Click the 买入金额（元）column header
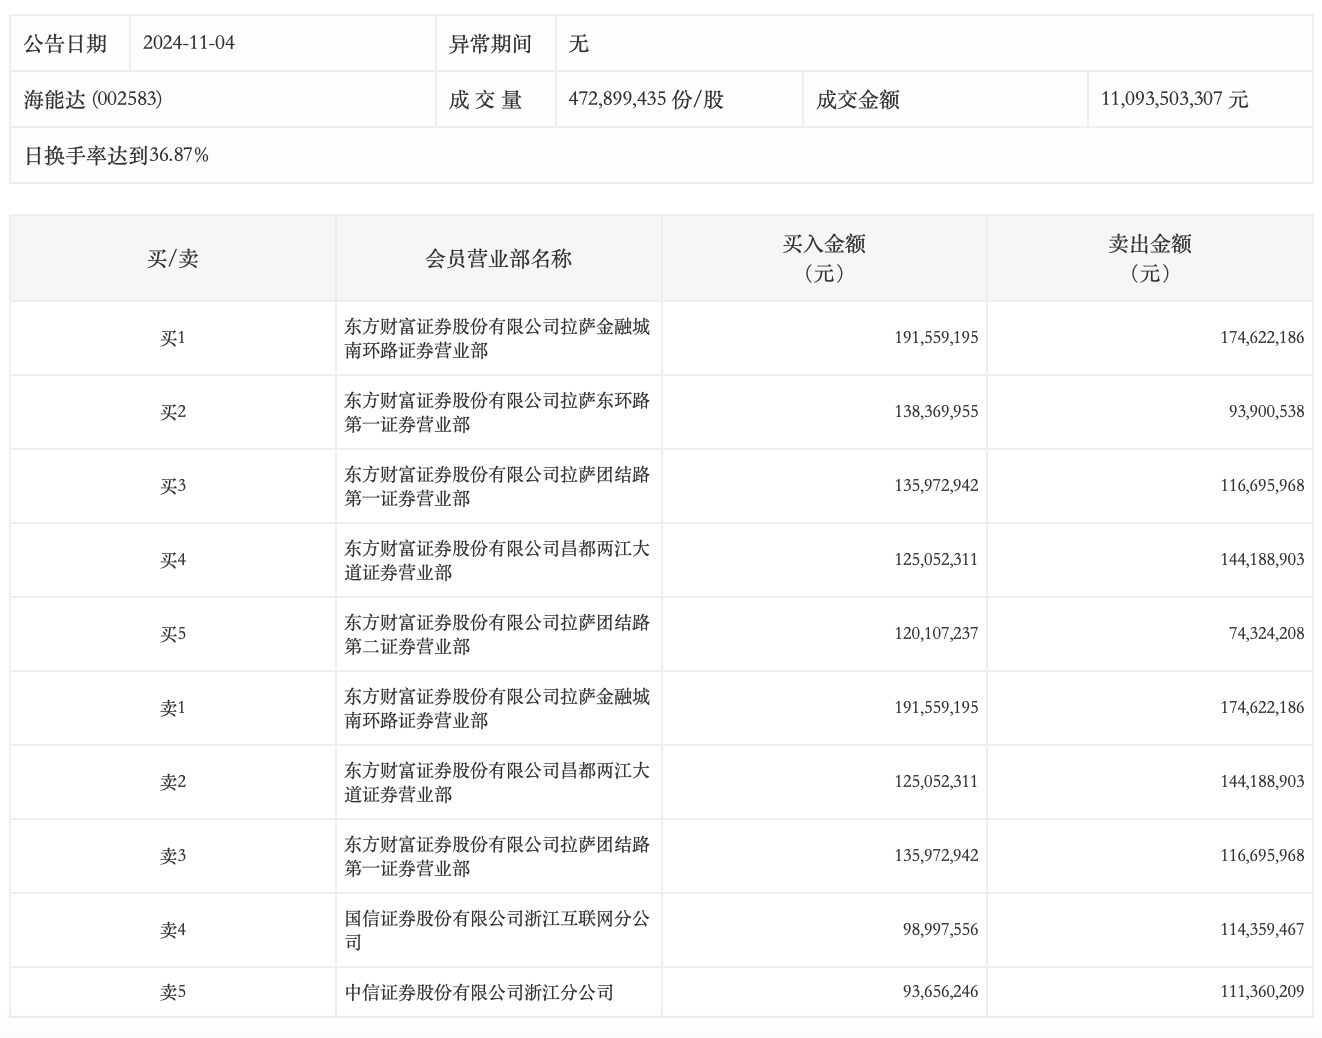Viewport: 1322px width, 1038px height. click(824, 258)
